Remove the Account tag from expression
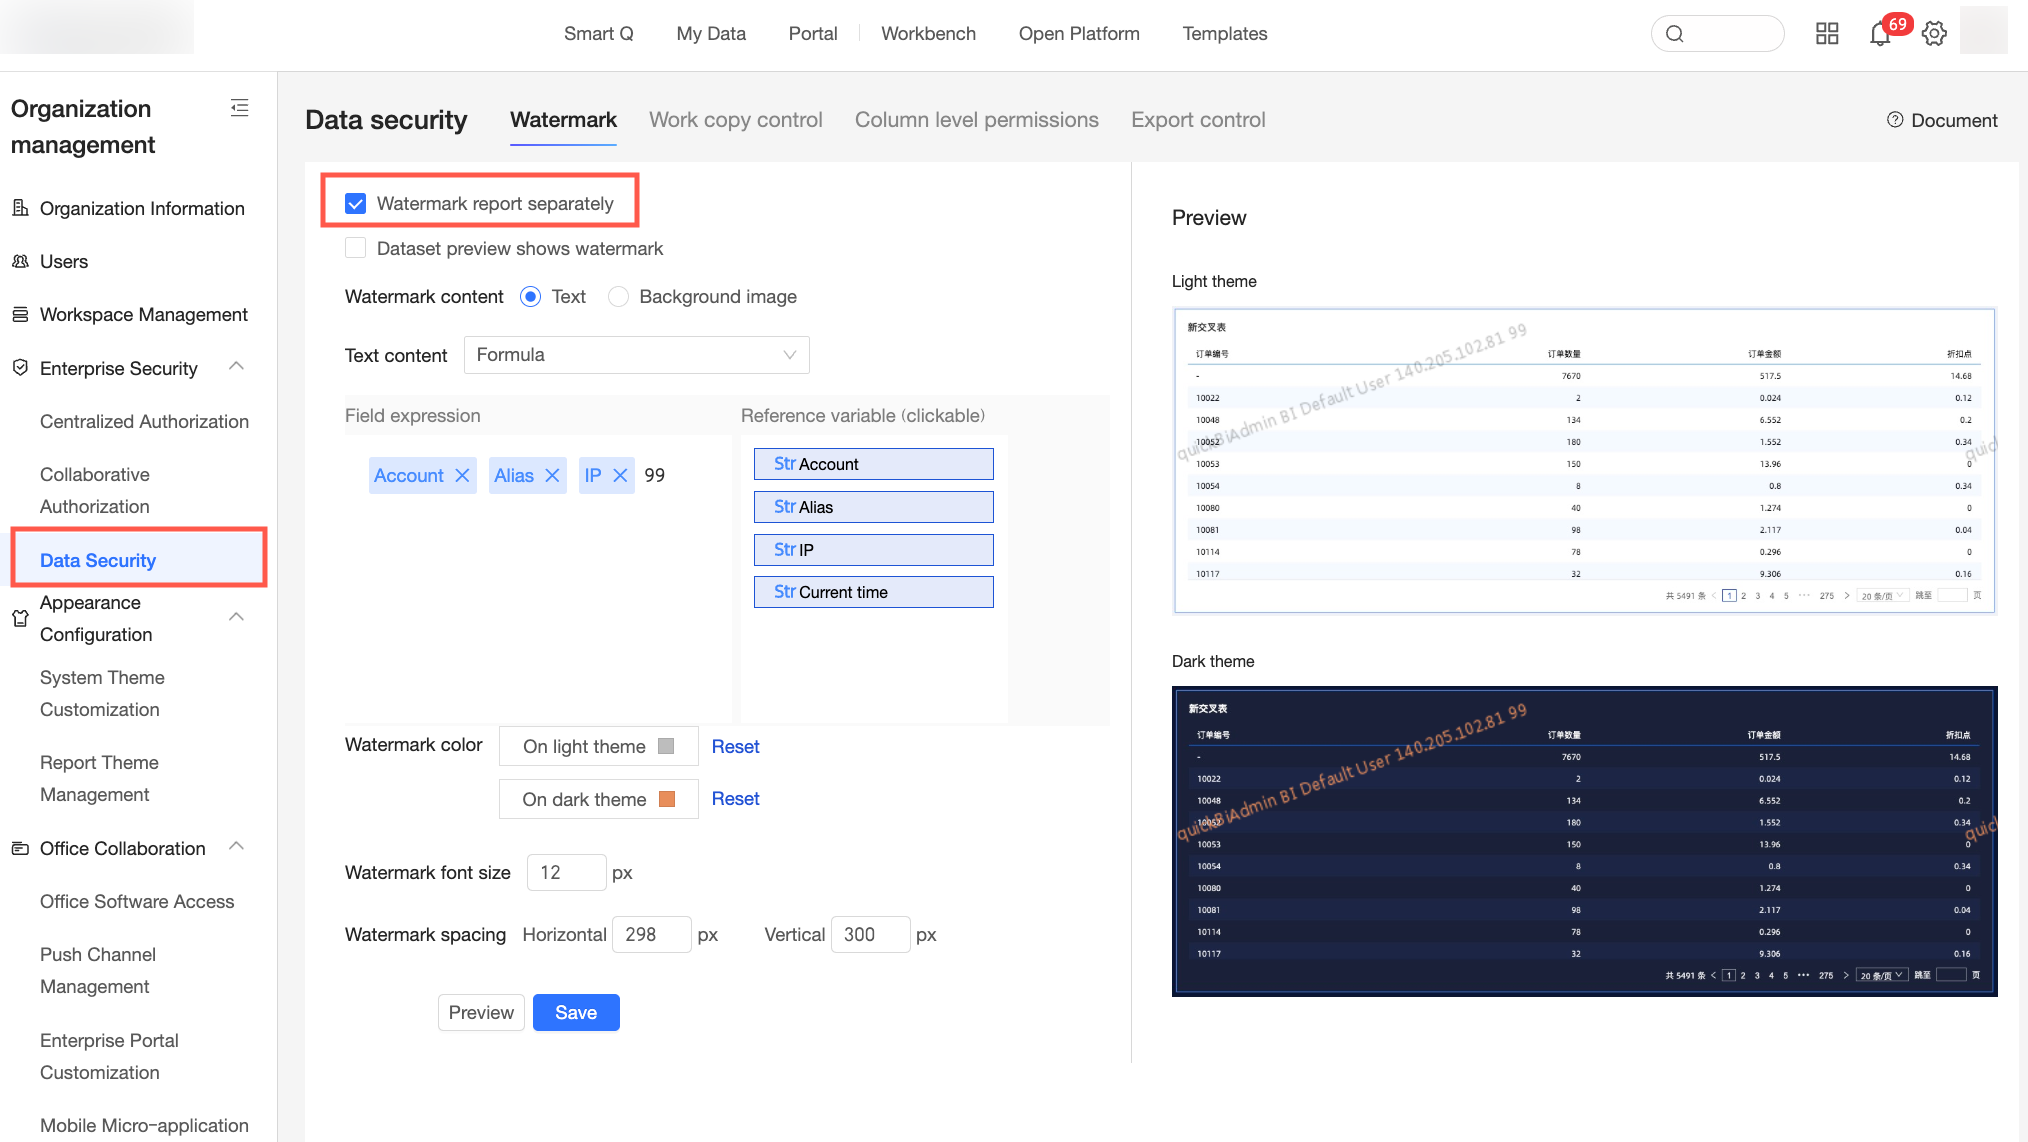The width and height of the screenshot is (2028, 1142). (x=462, y=476)
